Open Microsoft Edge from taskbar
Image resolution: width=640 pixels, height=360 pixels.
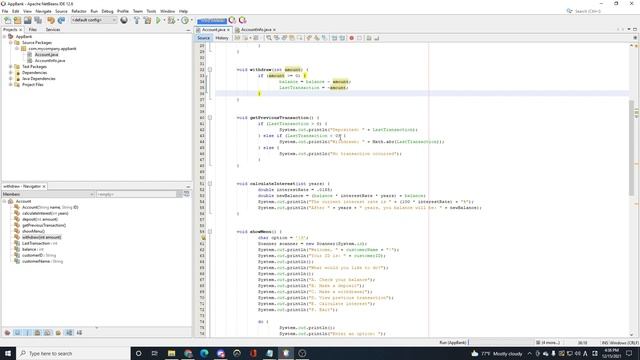[x=204, y=353]
